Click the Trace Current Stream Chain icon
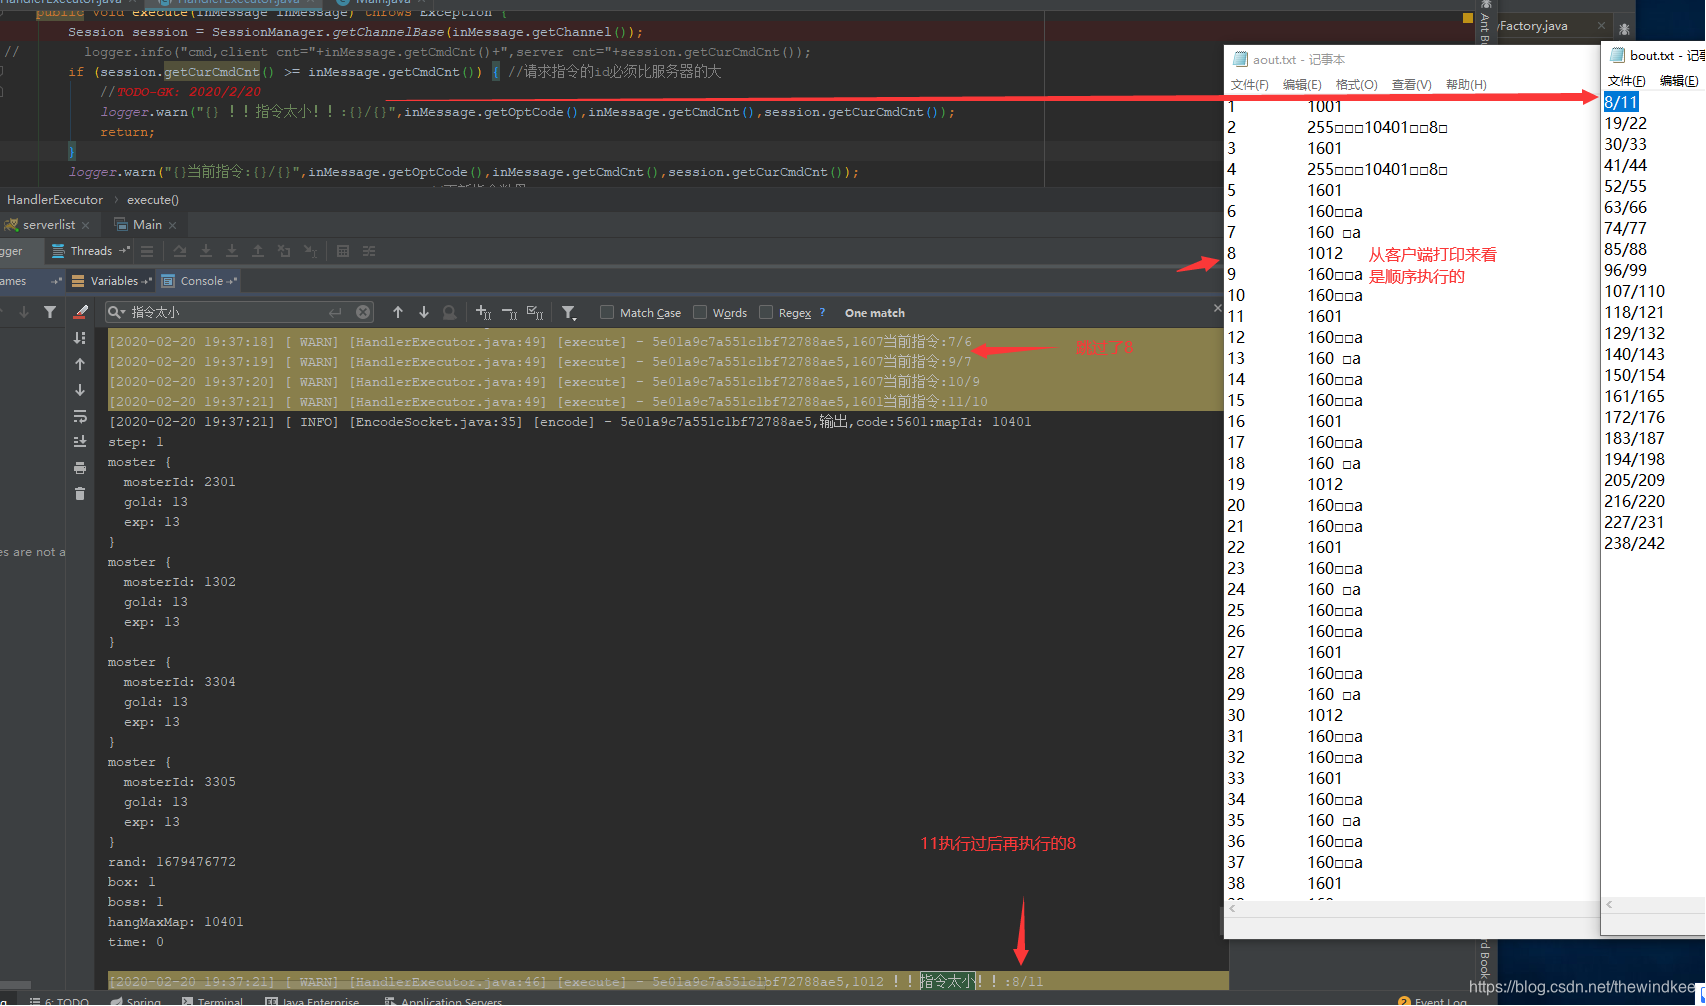Screen dimensions: 1706x1006 coord(369,251)
